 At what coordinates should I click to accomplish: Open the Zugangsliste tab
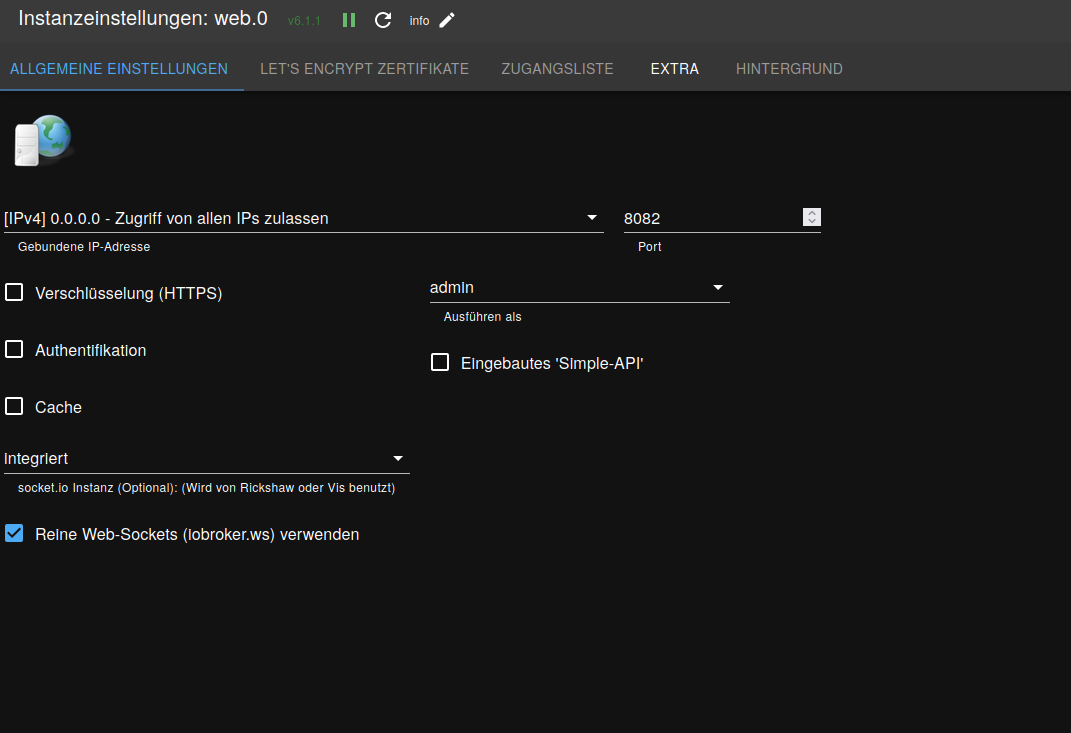pos(557,69)
